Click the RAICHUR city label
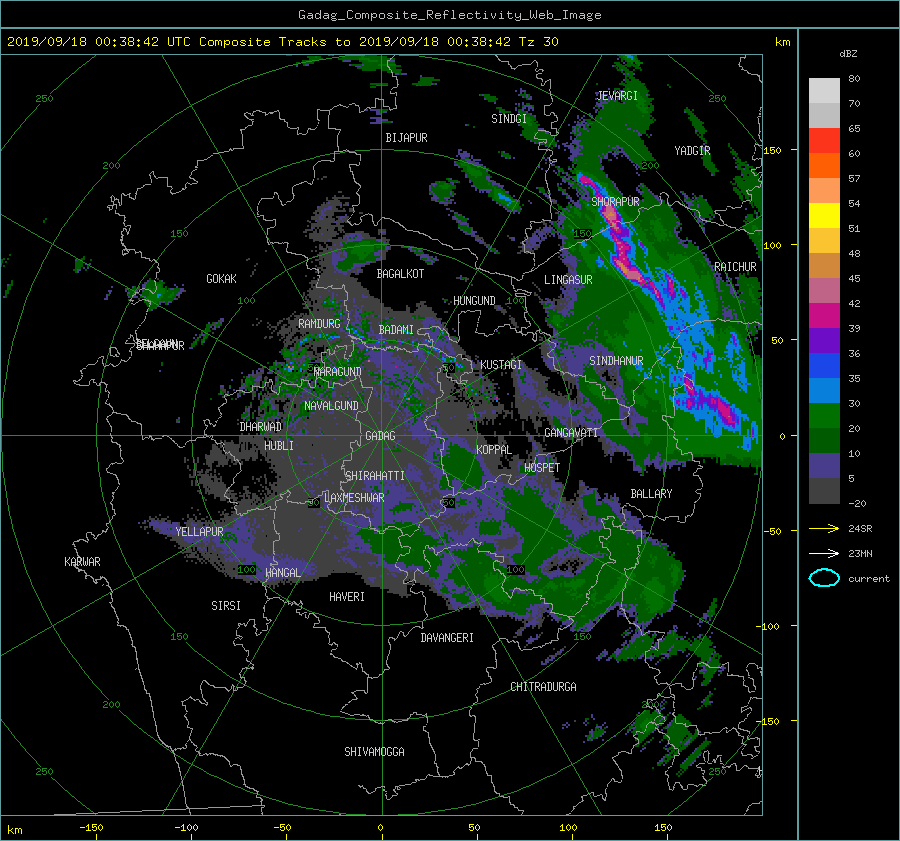The image size is (900, 841). pos(735,267)
